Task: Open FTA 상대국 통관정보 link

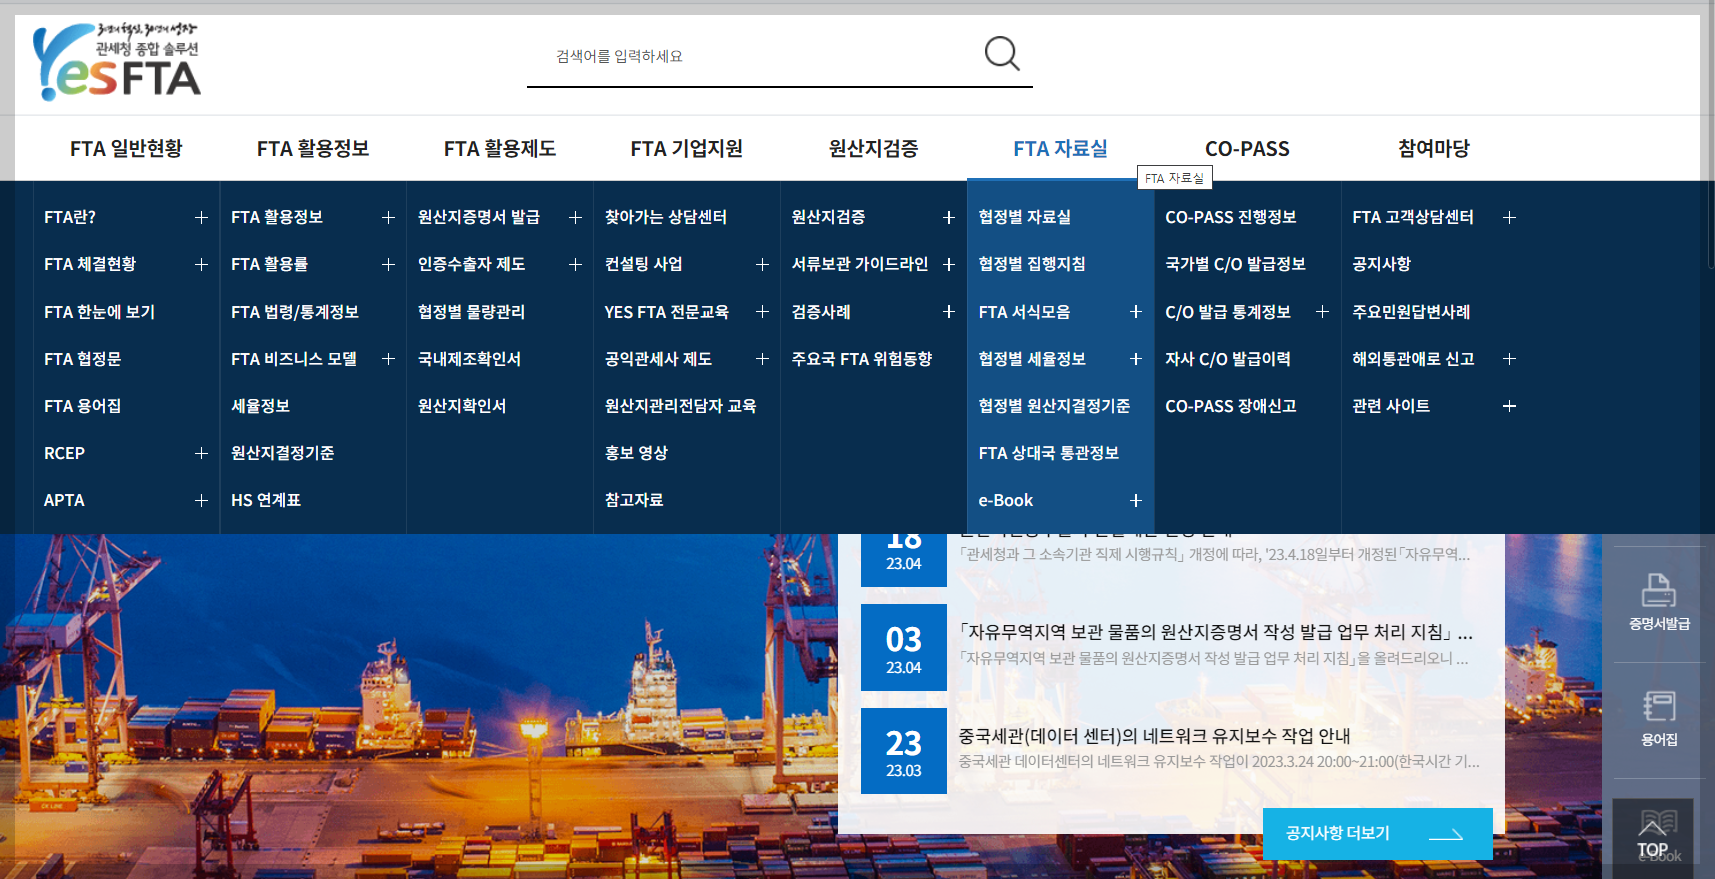Action: click(x=1048, y=453)
